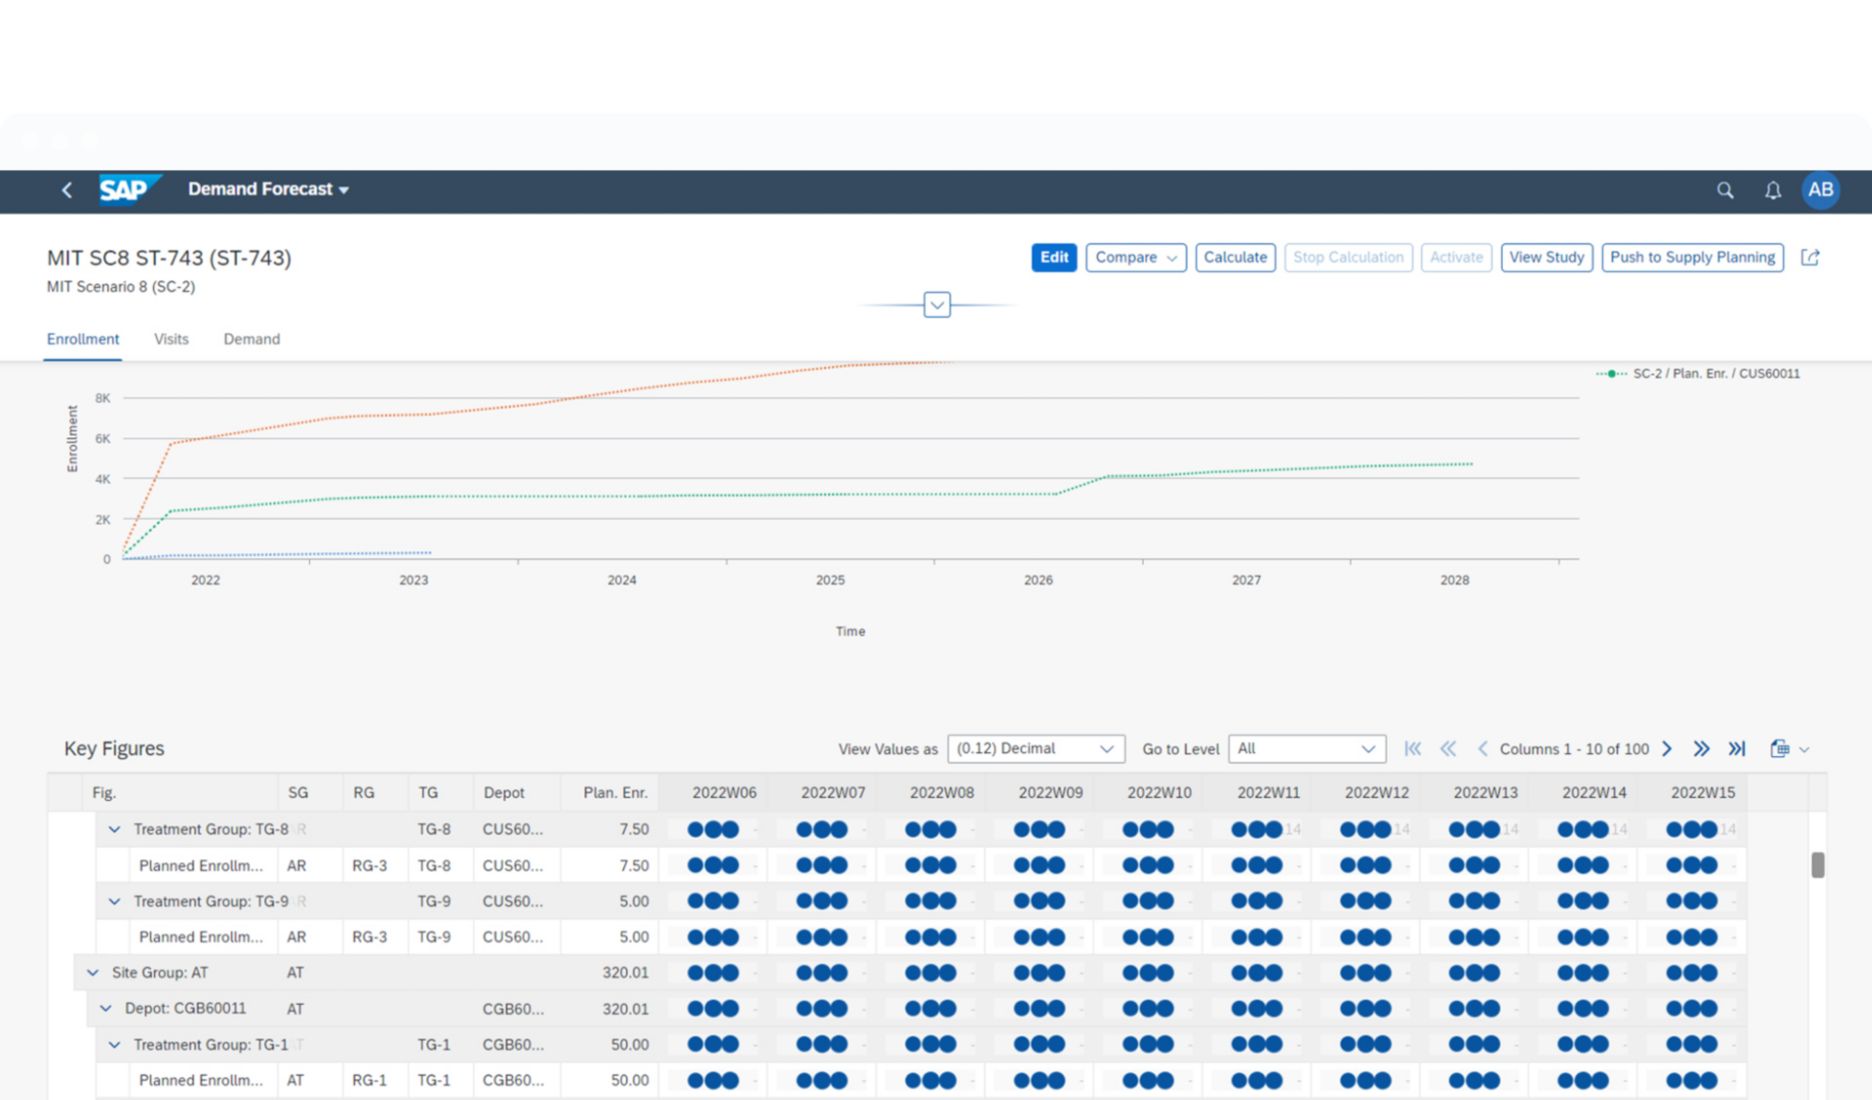Open the AB user avatar menu

click(x=1821, y=190)
